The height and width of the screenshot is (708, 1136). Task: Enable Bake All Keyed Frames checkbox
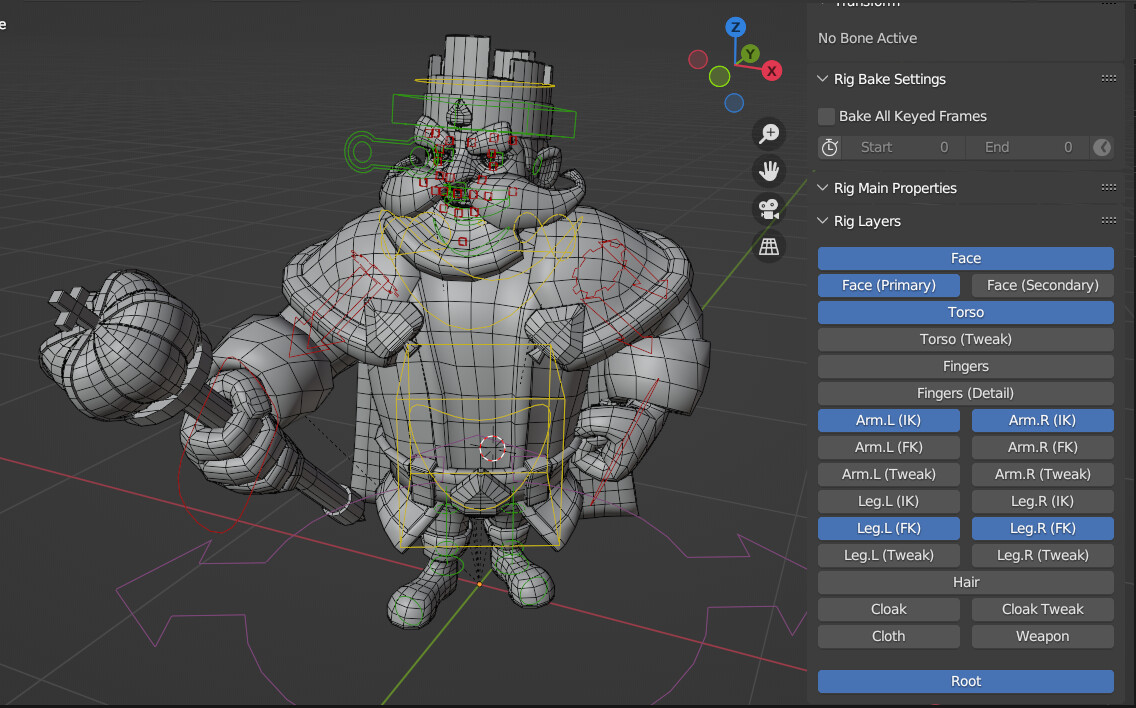(827, 116)
